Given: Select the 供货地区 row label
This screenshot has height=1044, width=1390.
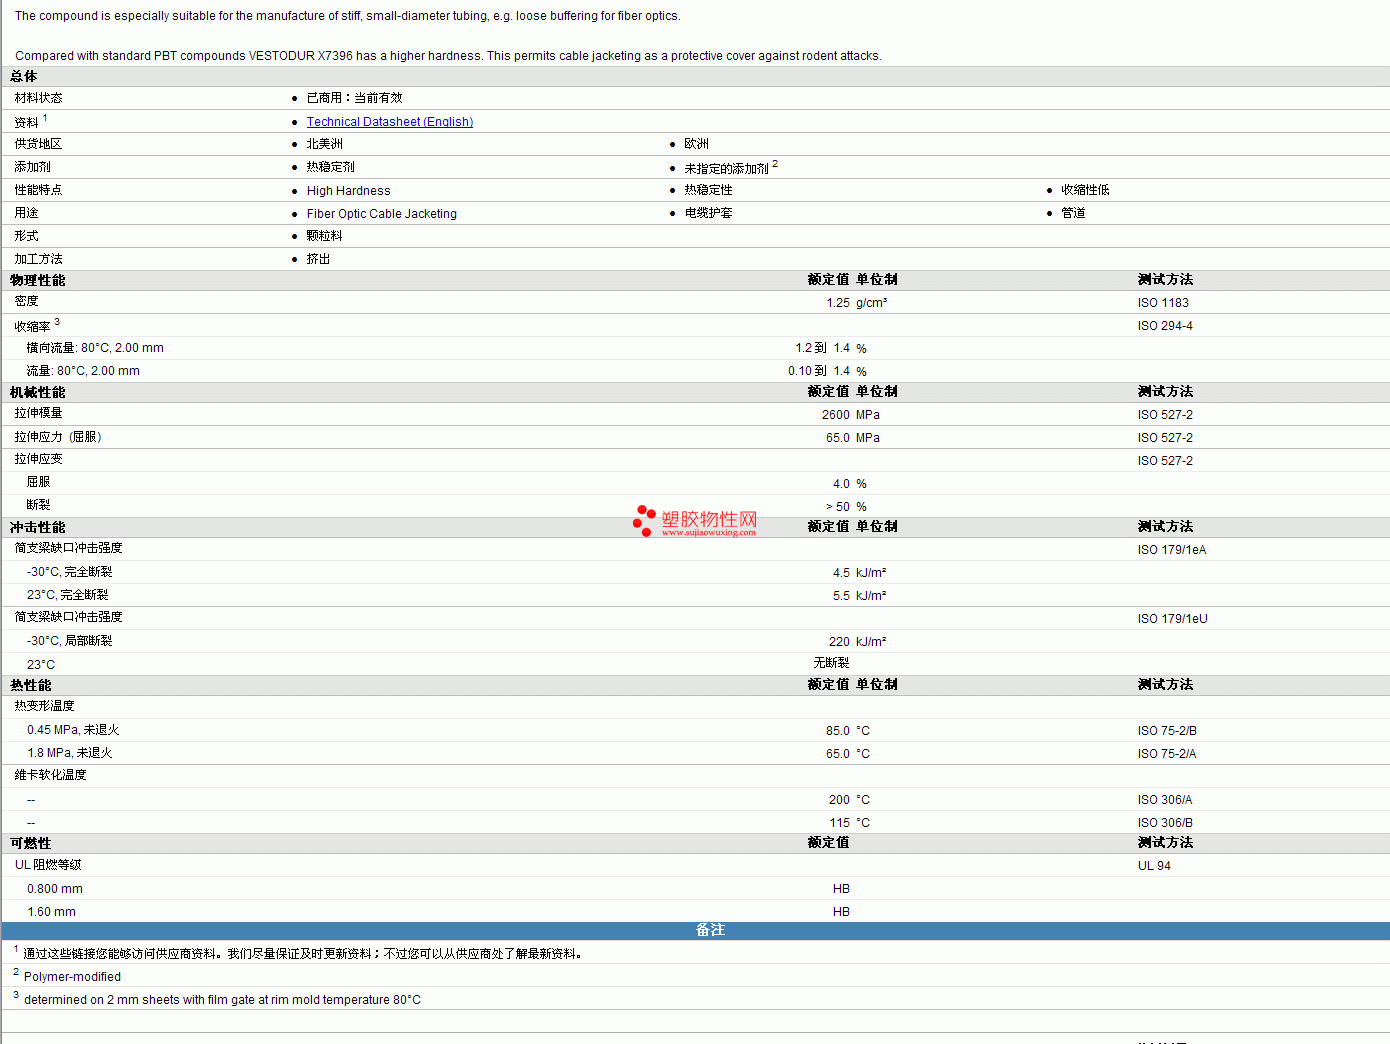Looking at the screenshot, I should (x=39, y=144).
